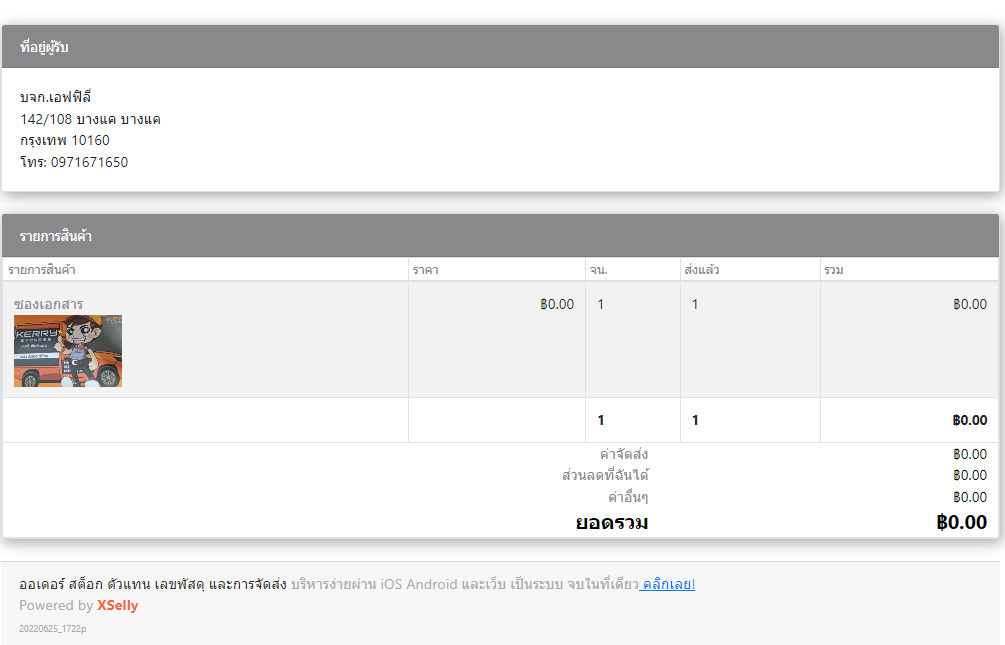The height and width of the screenshot is (645, 1005).
Task: Click the 'ยอดรวม' grand total label
Action: tap(611, 522)
